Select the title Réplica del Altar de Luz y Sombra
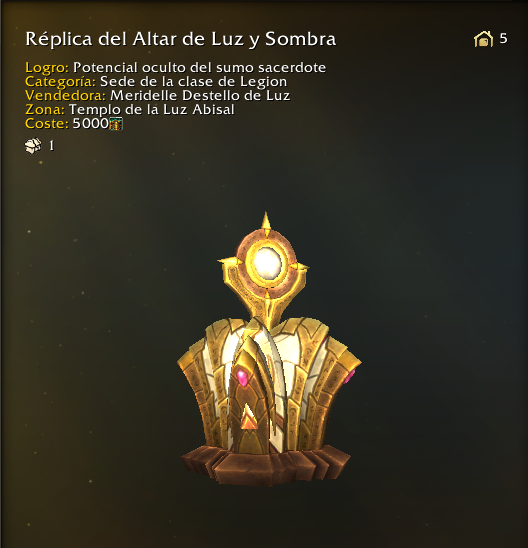Viewport: 528px width, 548px height. (181, 39)
